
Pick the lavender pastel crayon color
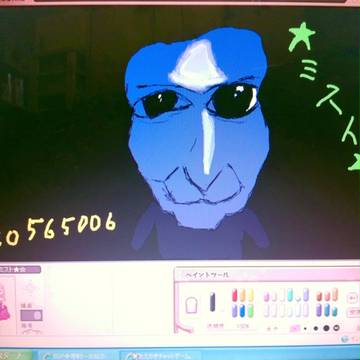[306, 295]
